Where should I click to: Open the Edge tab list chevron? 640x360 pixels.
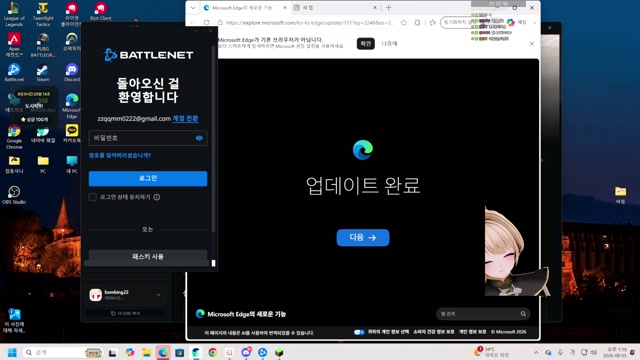point(193,8)
